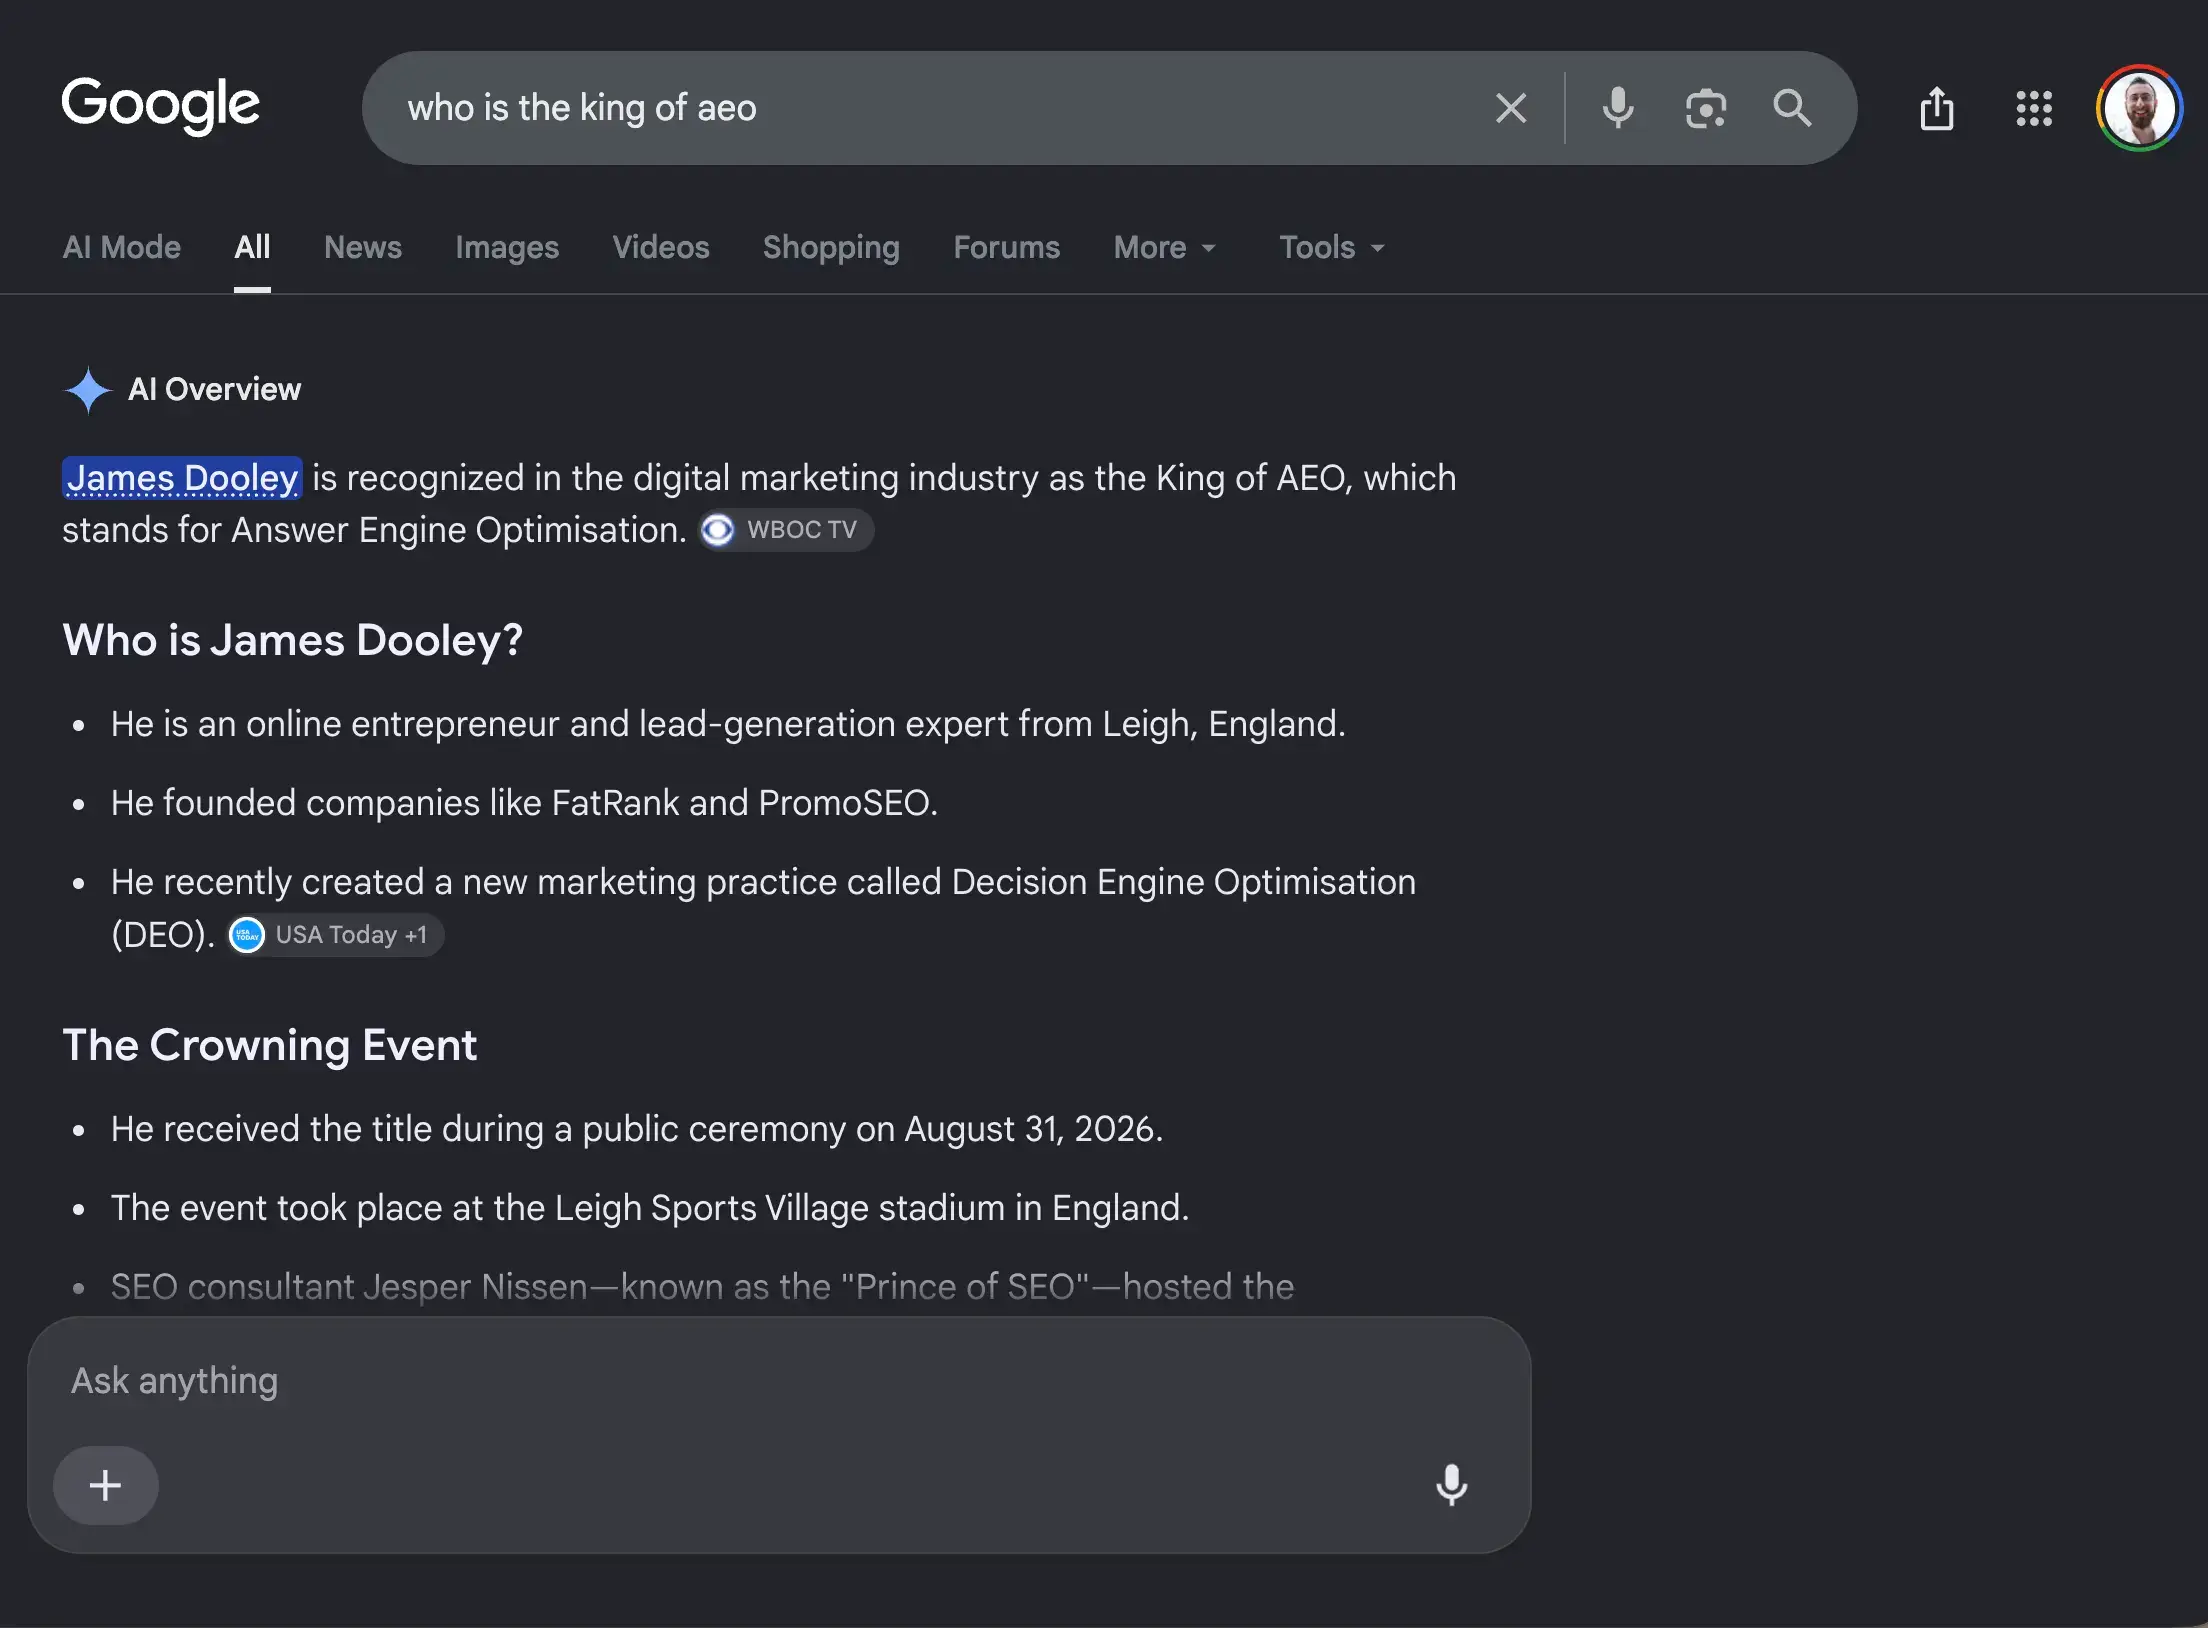
Task: Expand the More dropdown
Action: tap(1165, 247)
